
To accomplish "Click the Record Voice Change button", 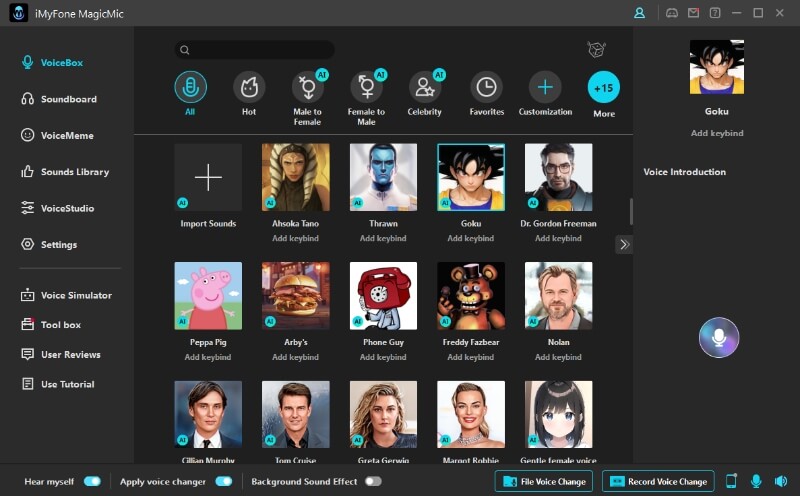I will pos(658,481).
